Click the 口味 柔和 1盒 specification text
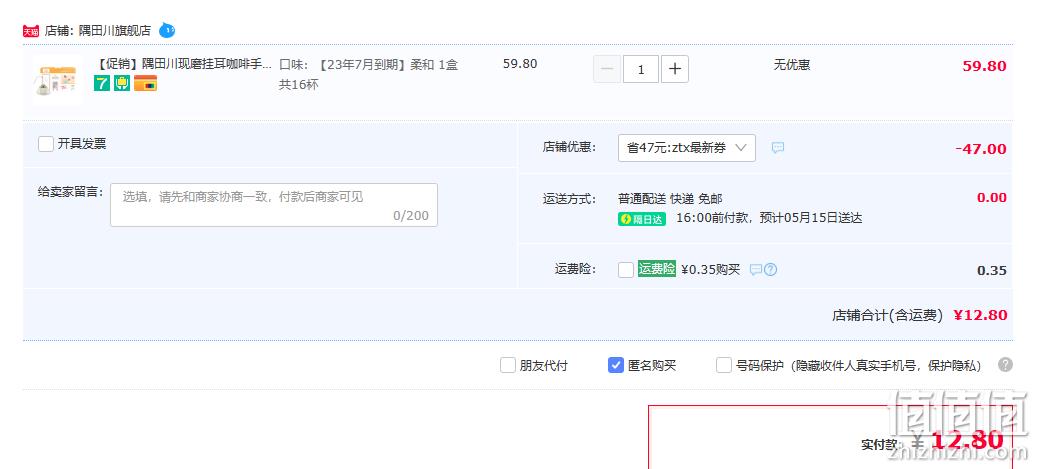 click(368, 75)
